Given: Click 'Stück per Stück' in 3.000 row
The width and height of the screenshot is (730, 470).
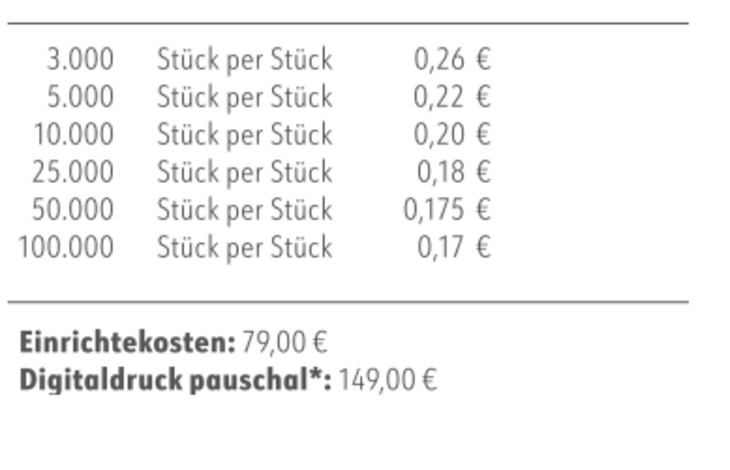Looking at the screenshot, I should pos(245,60).
